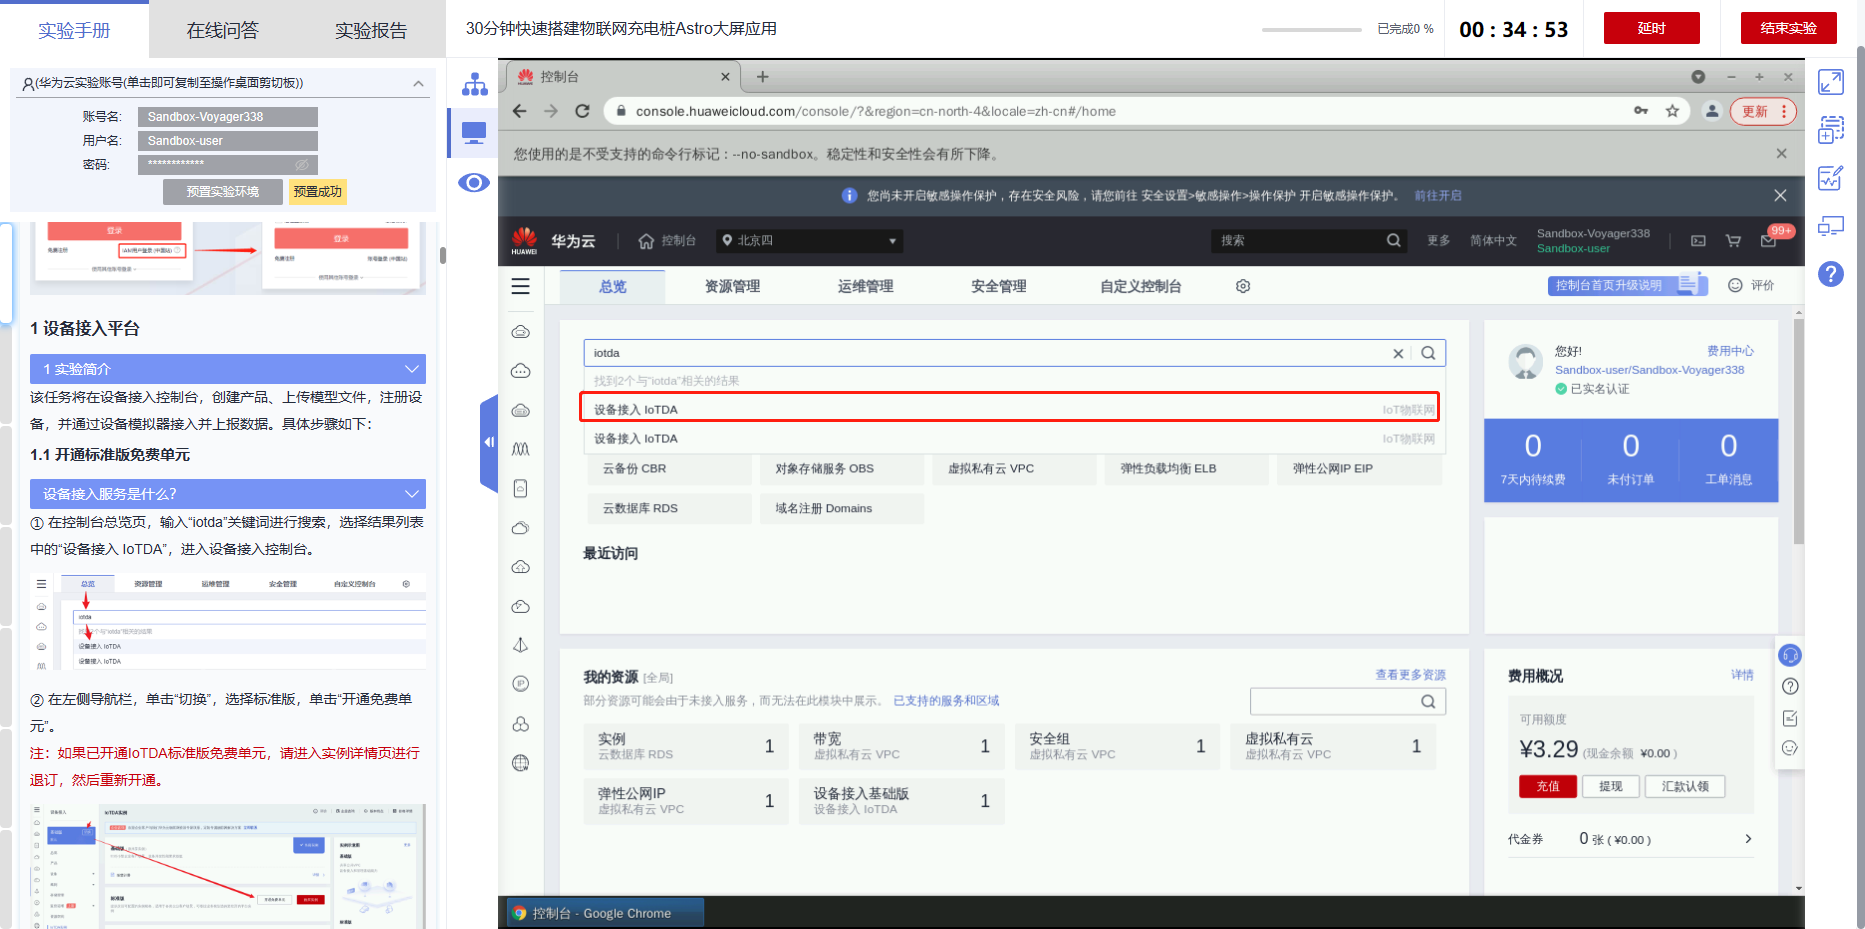Open the Chrome profile avatar
Image resolution: width=1865 pixels, height=929 pixels.
click(x=1712, y=111)
